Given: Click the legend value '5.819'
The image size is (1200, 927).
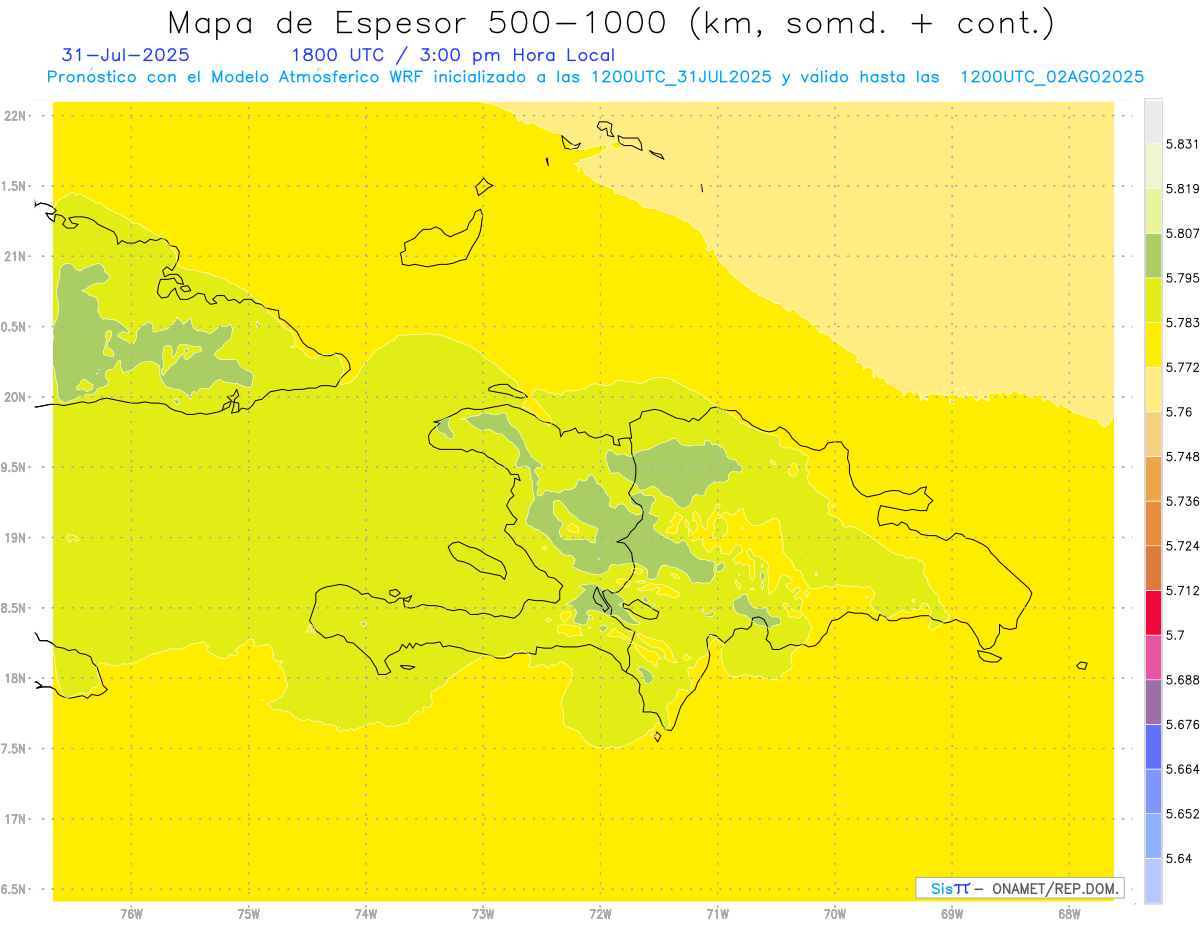Looking at the screenshot, I should (1183, 189).
